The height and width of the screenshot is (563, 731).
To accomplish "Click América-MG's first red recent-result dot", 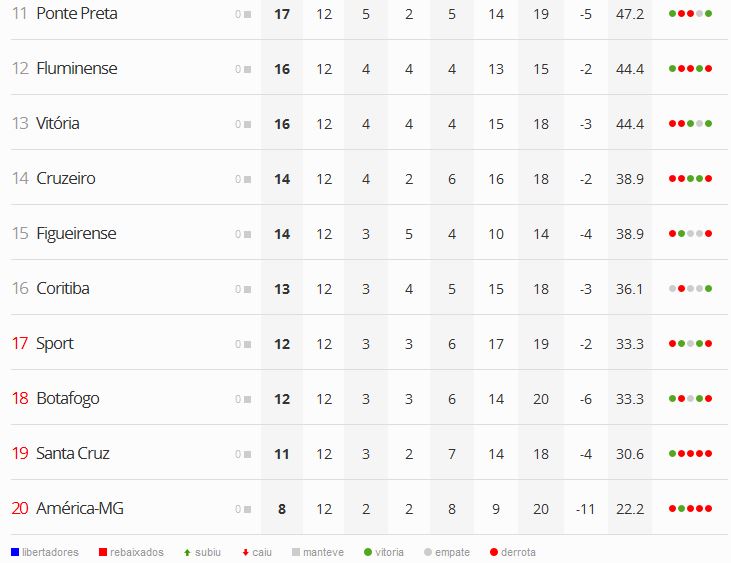I will (672, 508).
